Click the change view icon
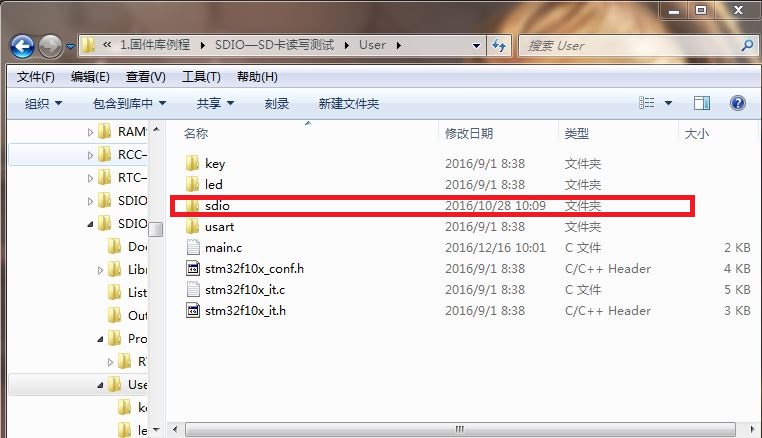 click(x=646, y=103)
